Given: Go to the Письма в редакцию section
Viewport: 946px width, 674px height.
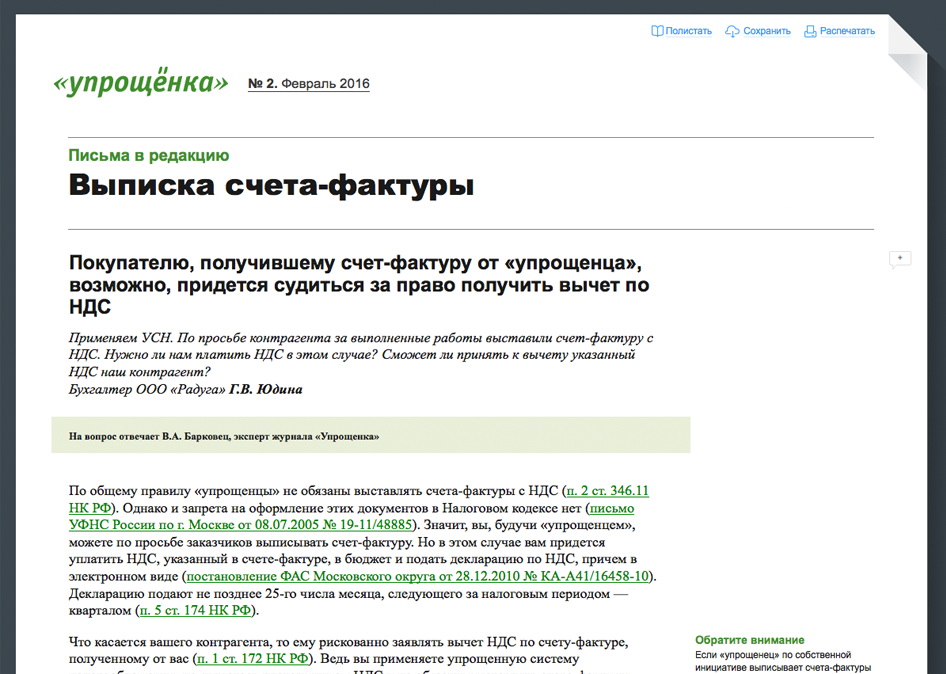Looking at the screenshot, I should coord(148,155).
